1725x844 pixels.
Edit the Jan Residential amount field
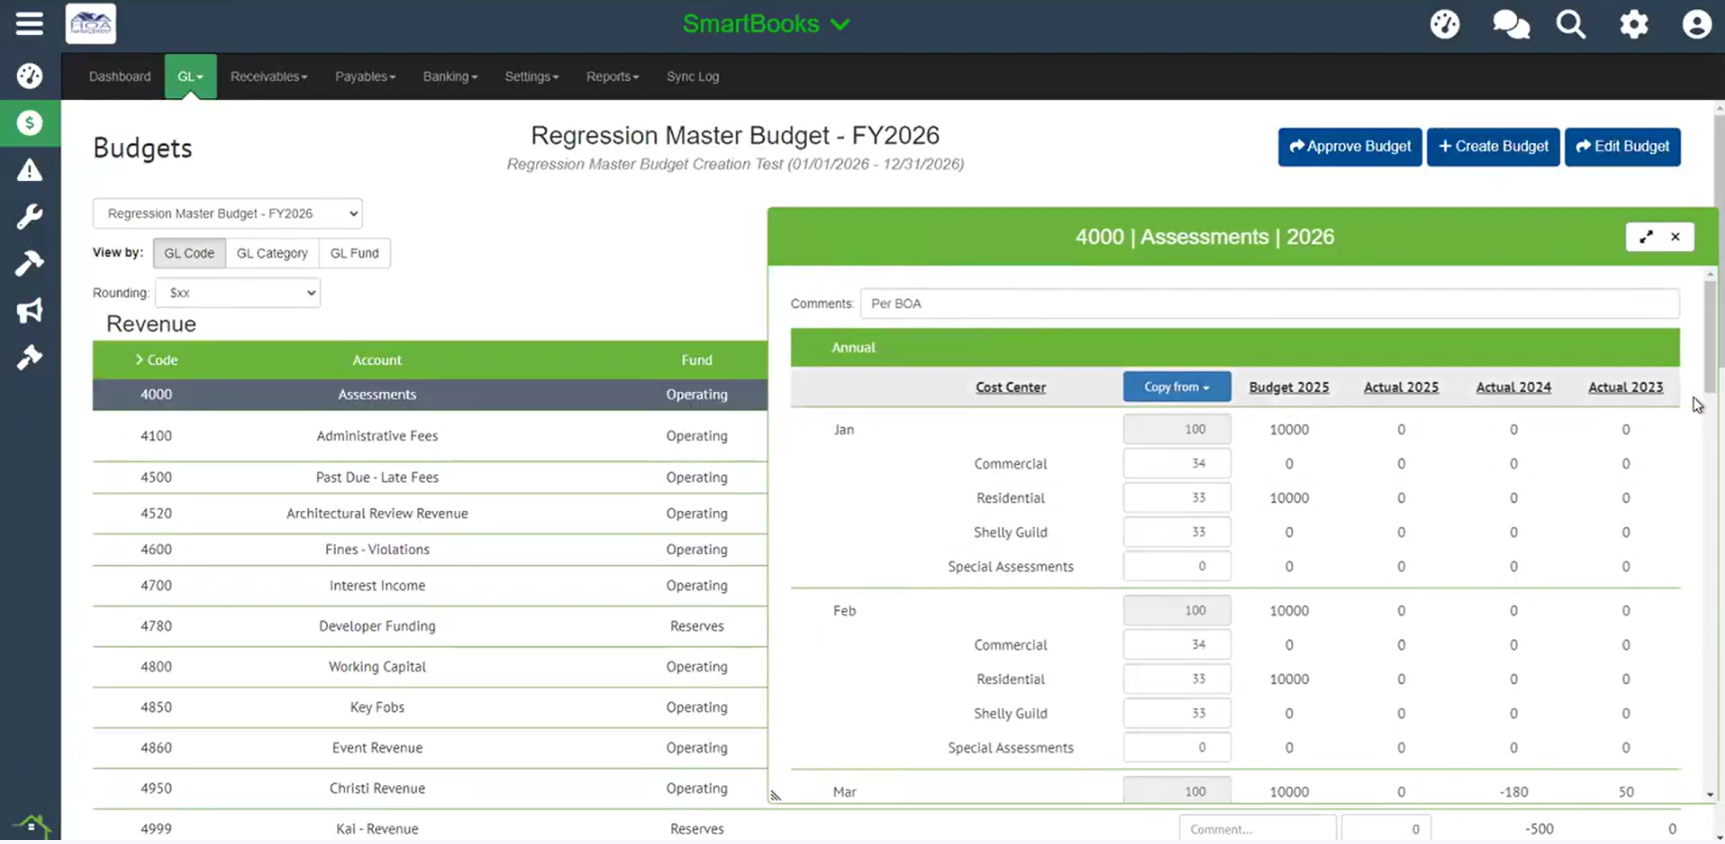(1177, 498)
